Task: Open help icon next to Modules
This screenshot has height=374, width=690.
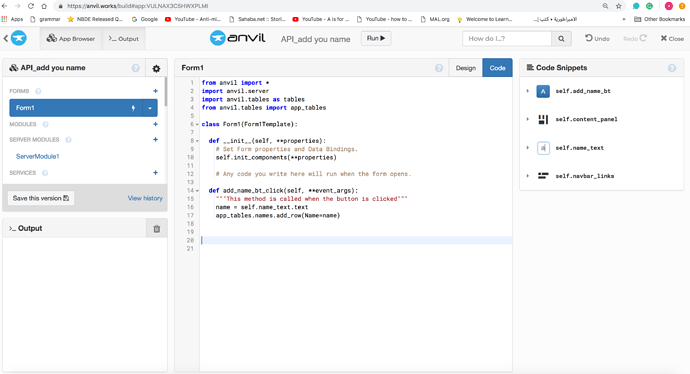Action: click(45, 125)
